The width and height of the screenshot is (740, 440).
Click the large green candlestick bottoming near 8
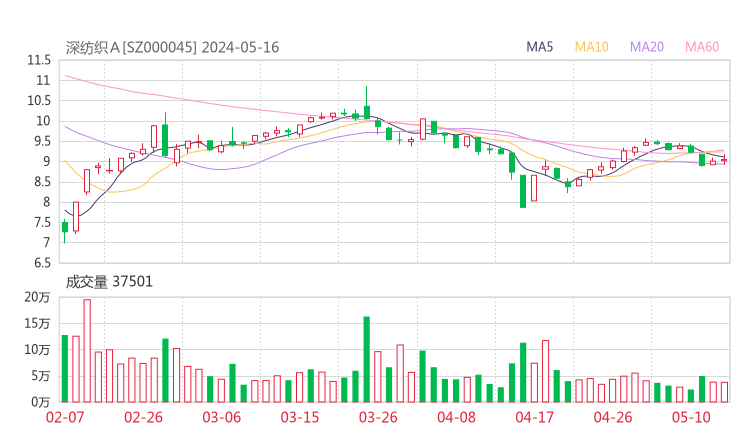click(523, 191)
